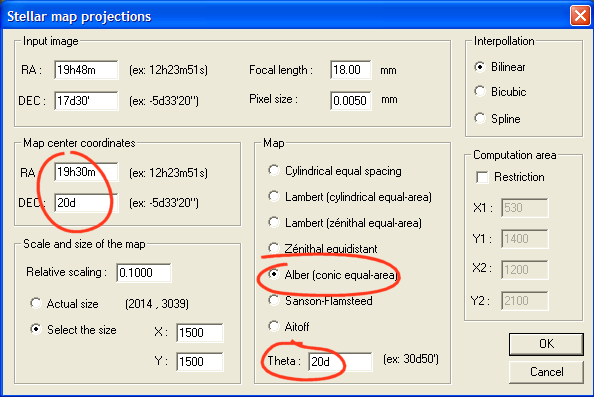Image resolution: width=594 pixels, height=397 pixels.
Task: Click the Relative scaling field
Action: pyautogui.click(x=144, y=272)
